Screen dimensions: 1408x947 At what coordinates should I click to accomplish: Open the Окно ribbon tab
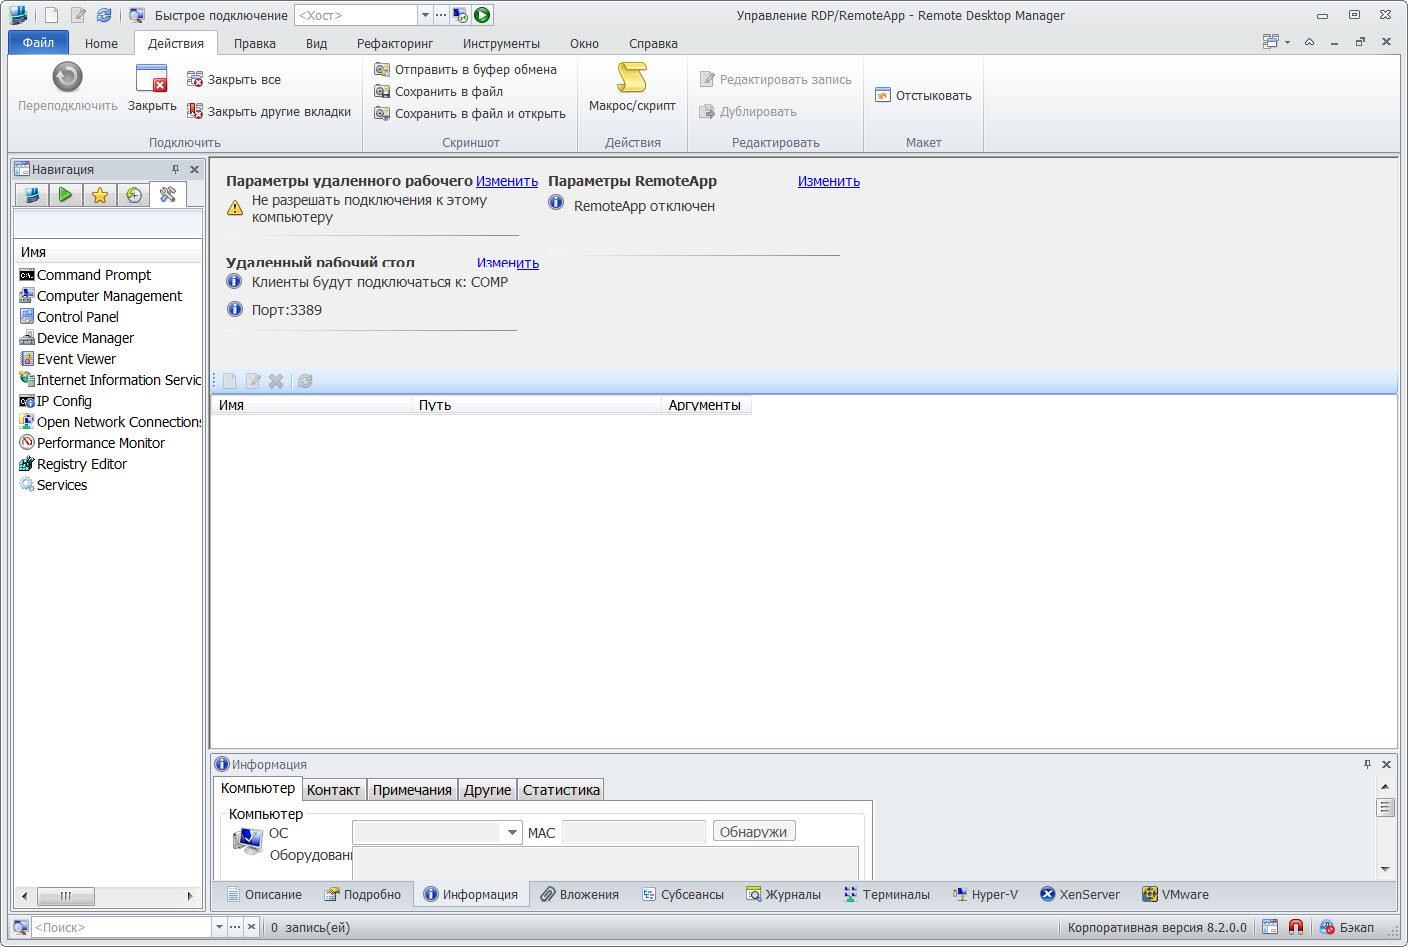click(x=585, y=43)
